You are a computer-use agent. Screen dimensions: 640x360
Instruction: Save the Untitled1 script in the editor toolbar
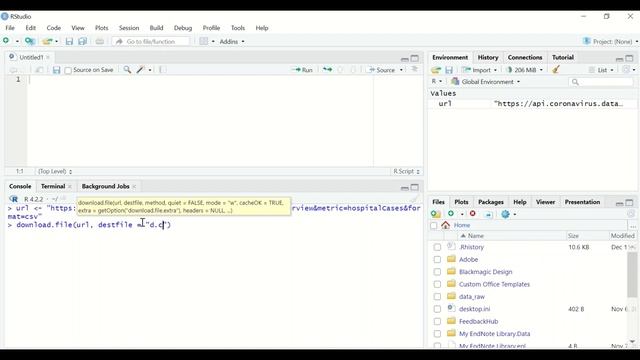[56, 70]
